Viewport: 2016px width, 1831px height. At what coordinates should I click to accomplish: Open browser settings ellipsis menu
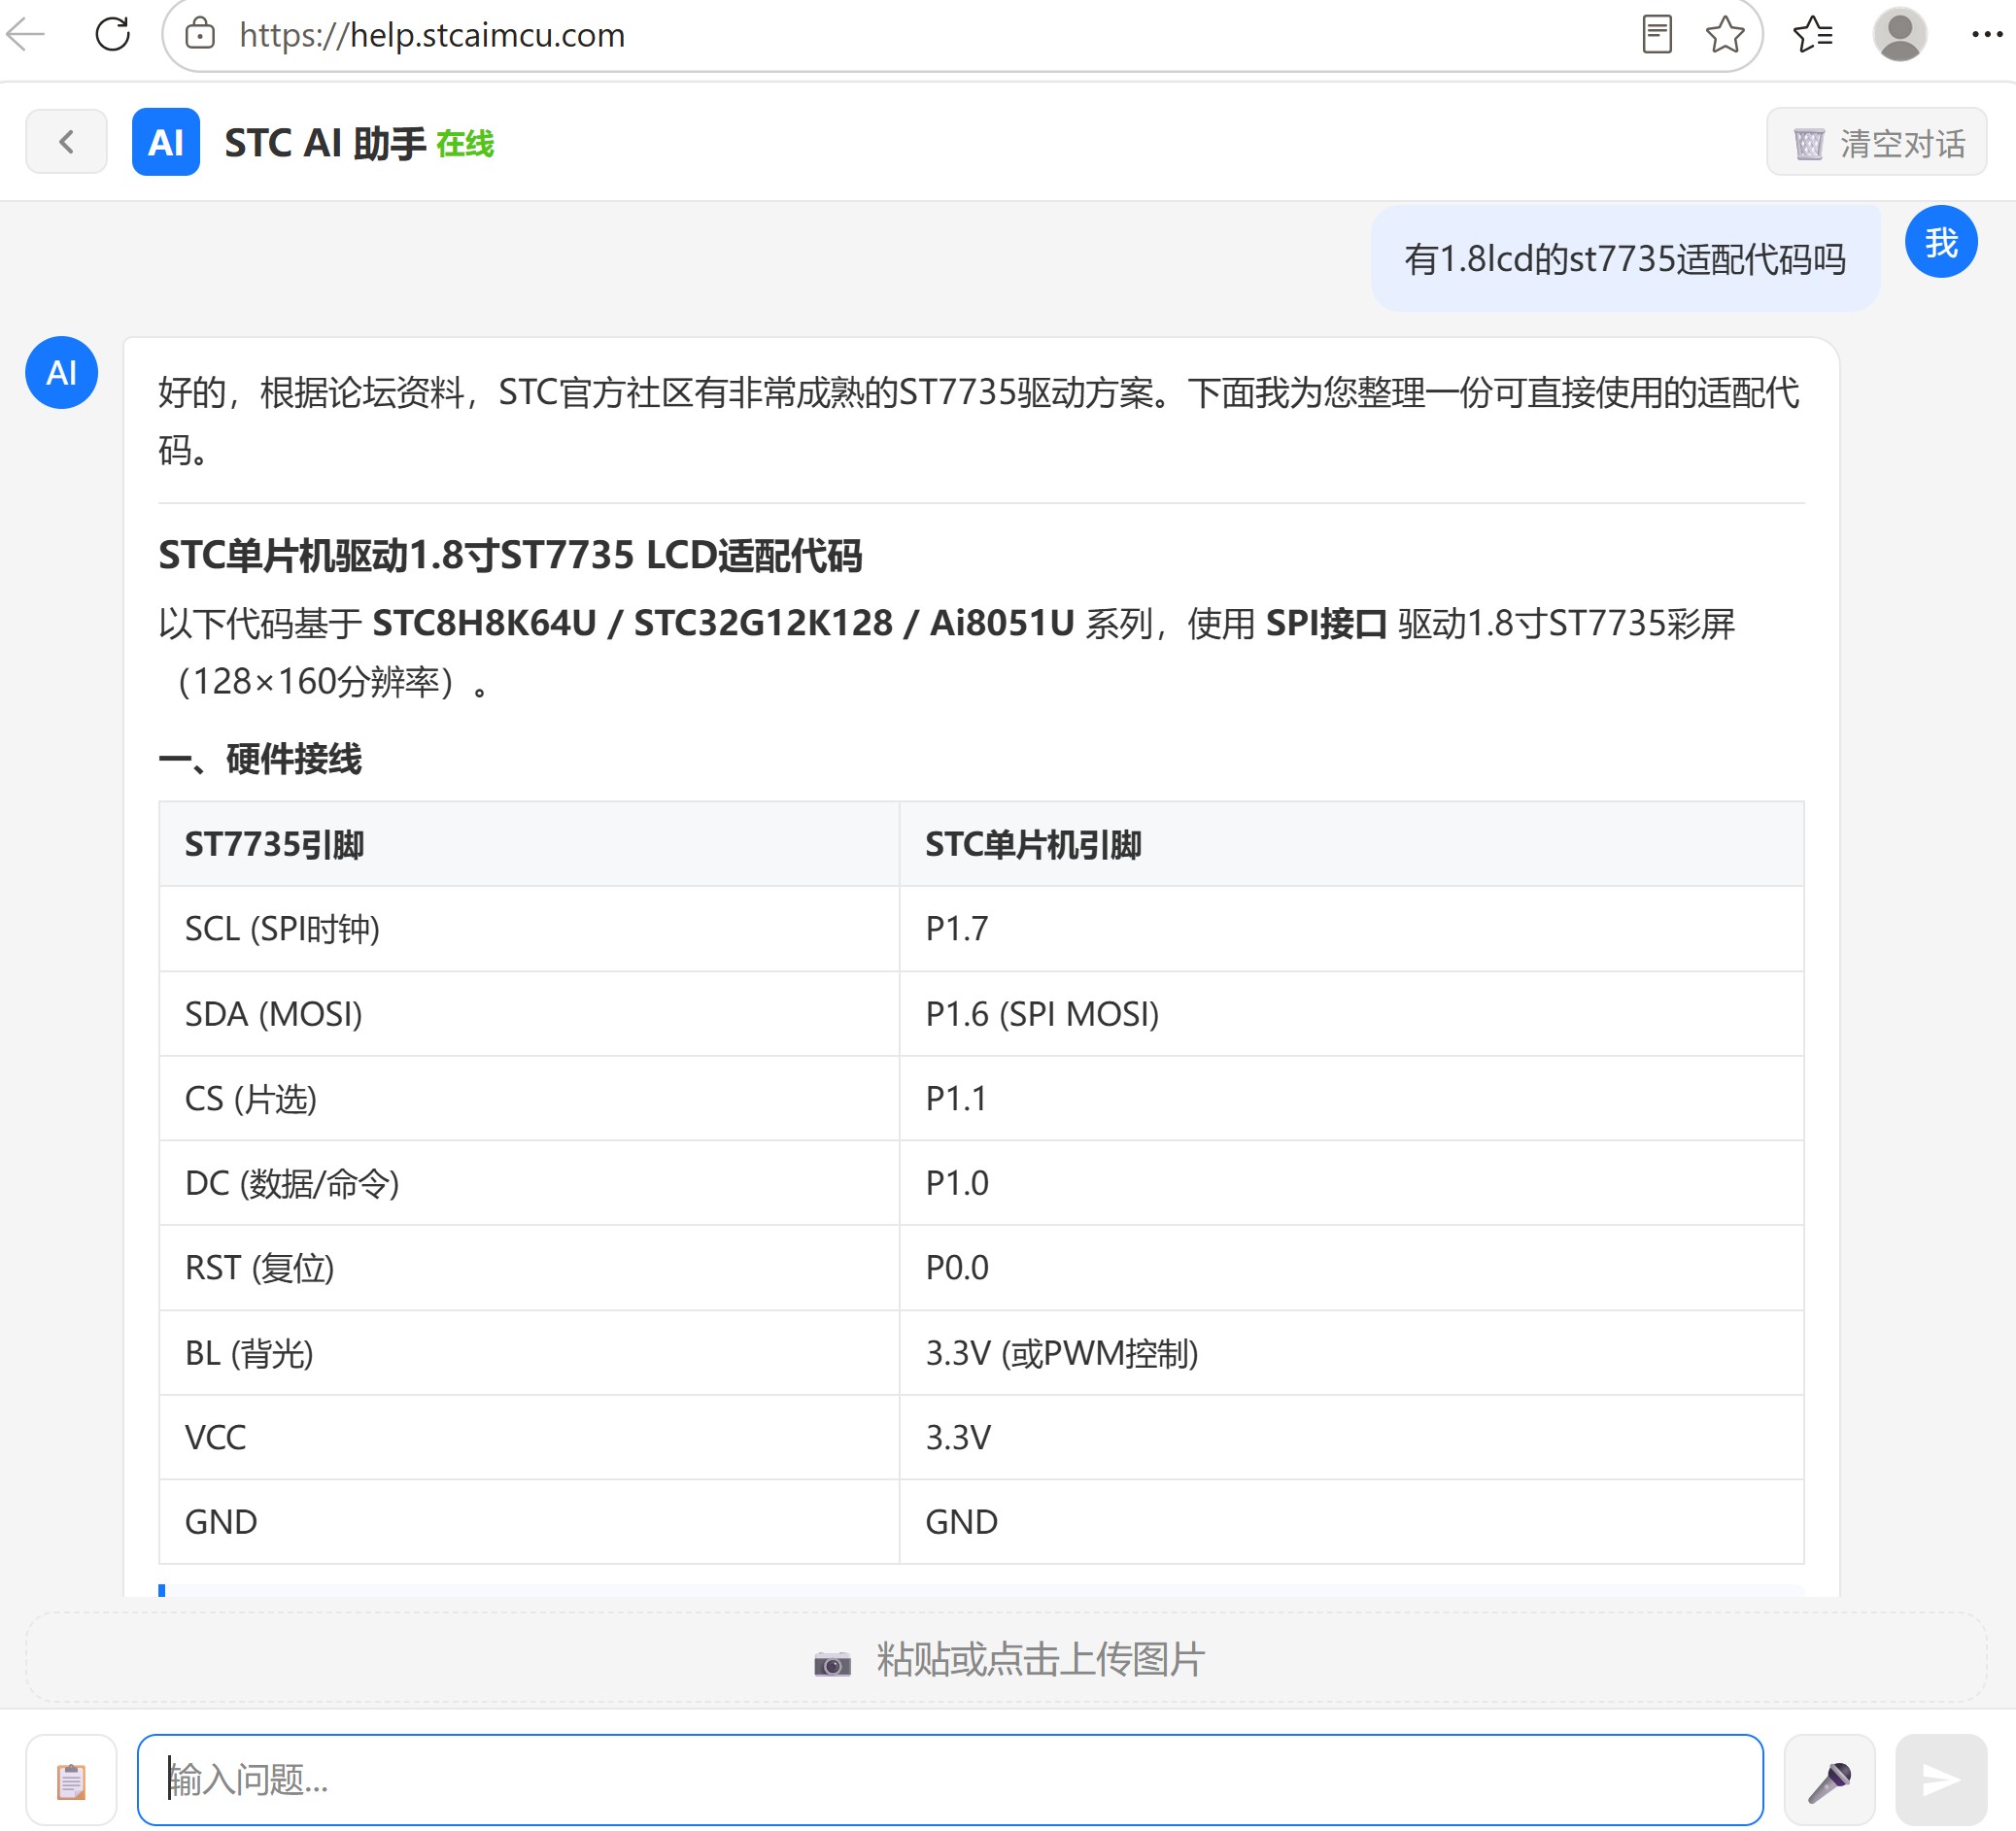1986,35
